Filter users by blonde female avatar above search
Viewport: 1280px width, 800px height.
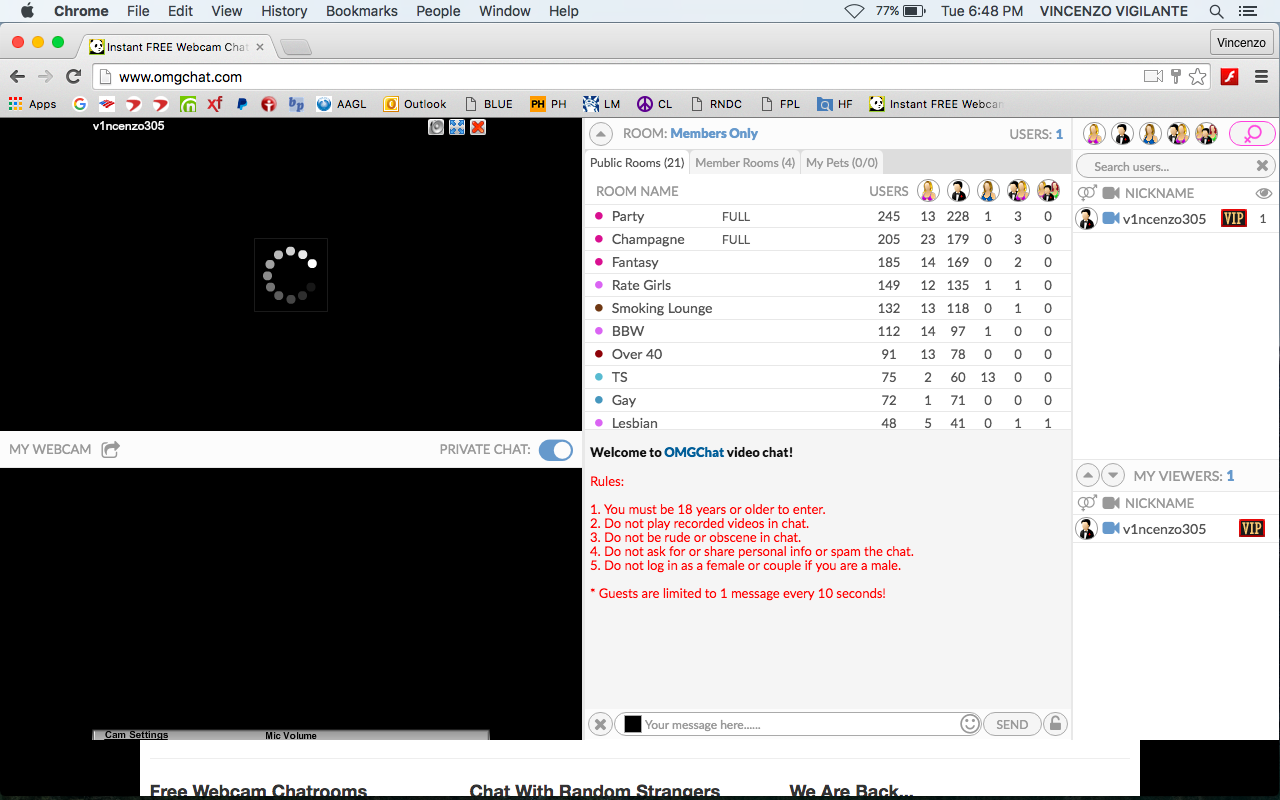(1095, 134)
